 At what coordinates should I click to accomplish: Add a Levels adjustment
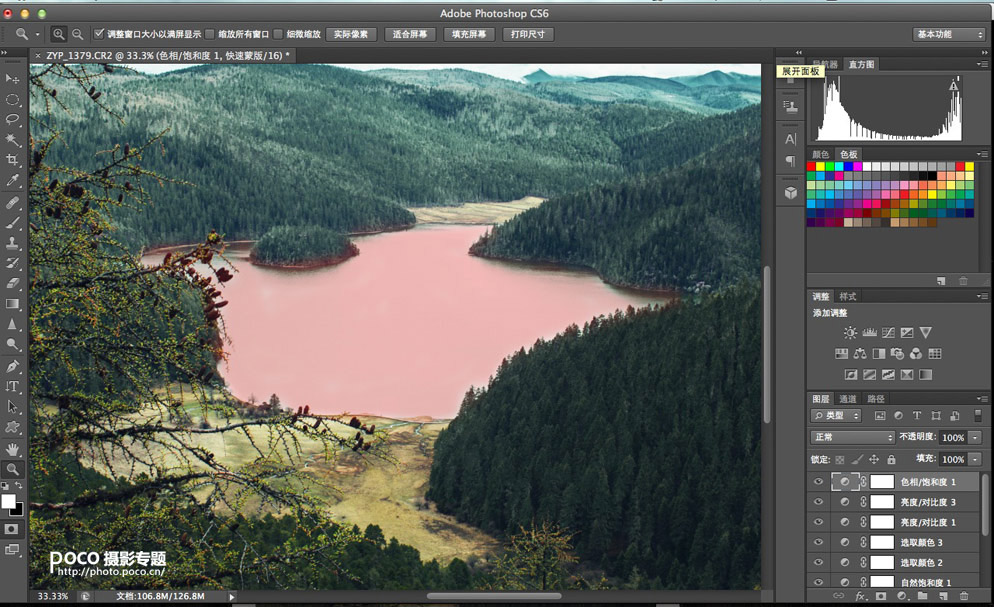(x=870, y=333)
